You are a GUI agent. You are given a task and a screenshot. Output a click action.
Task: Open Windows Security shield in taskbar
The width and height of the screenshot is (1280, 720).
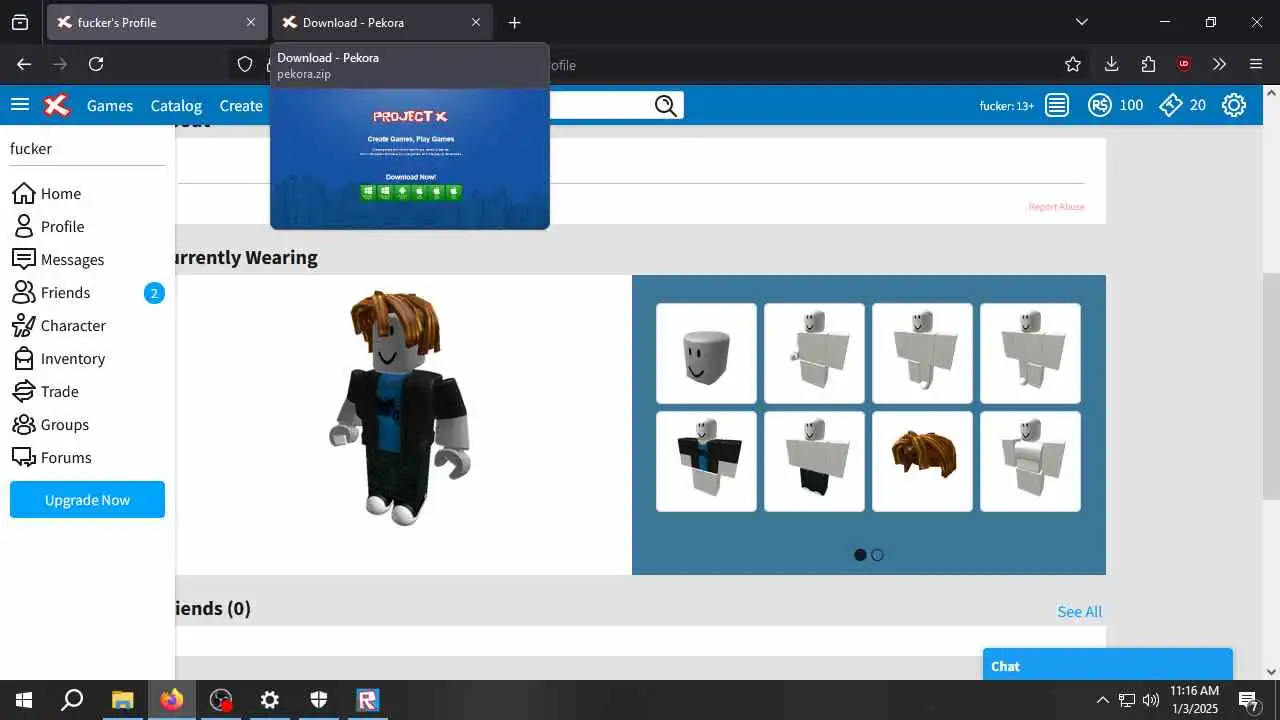[x=319, y=700]
